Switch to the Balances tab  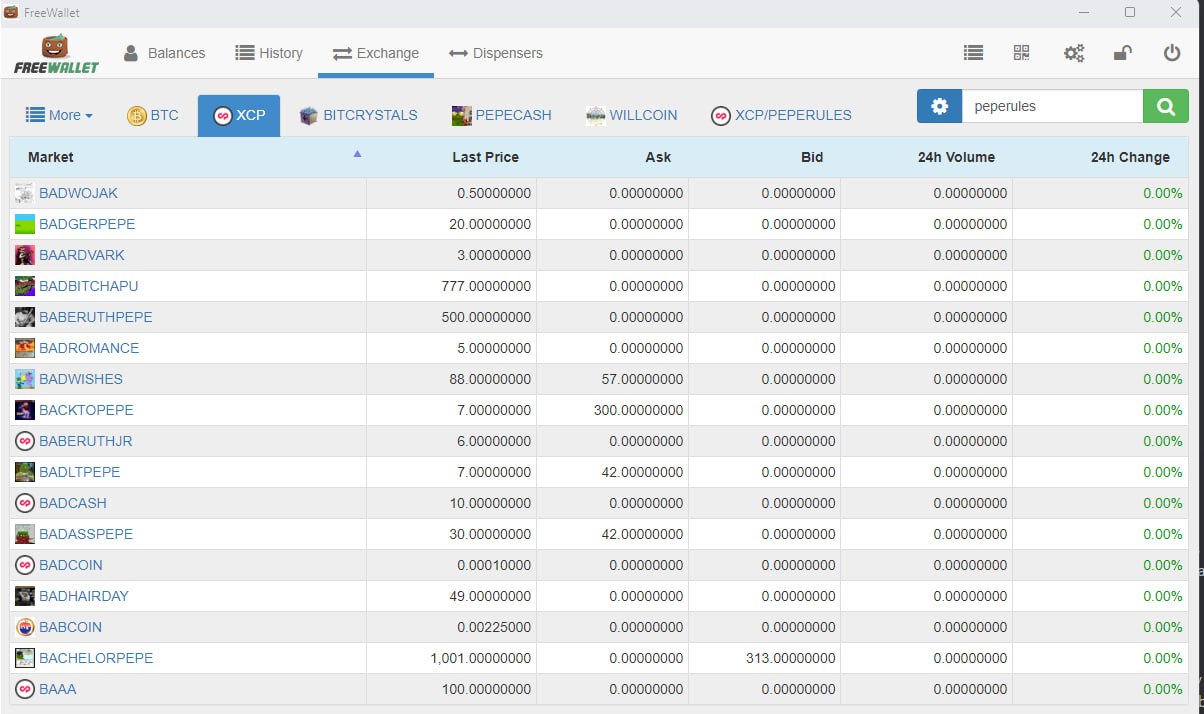164,53
